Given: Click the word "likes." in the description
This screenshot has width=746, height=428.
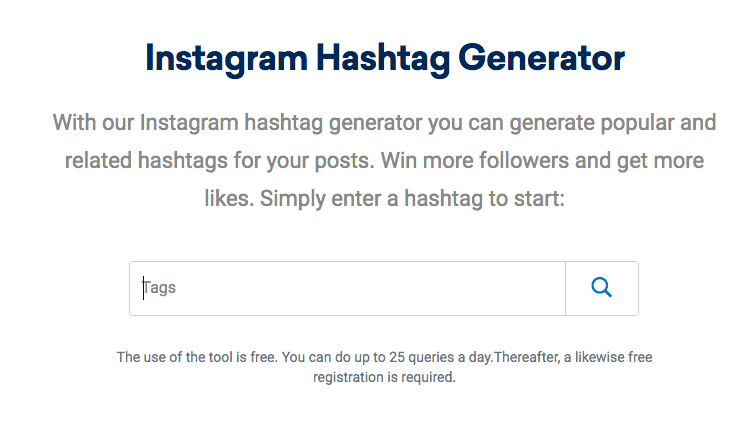Looking at the screenshot, I should pyautogui.click(x=229, y=198).
